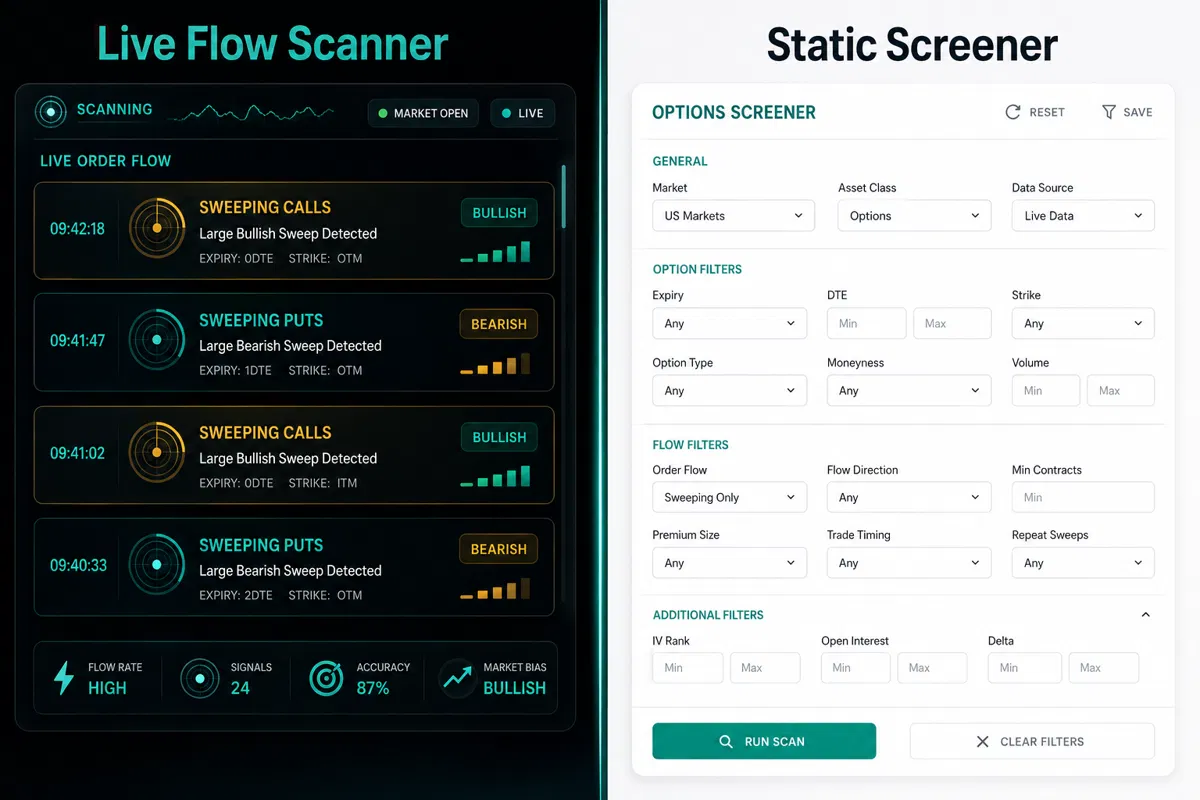Image resolution: width=1200 pixels, height=800 pixels.
Task: Click the Volume Max input field
Action: pyautogui.click(x=1121, y=391)
